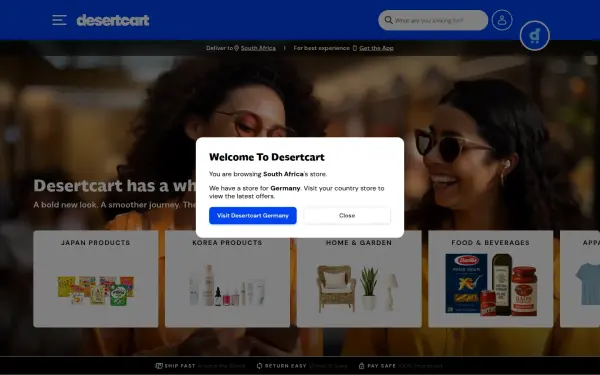The height and width of the screenshot is (375, 600).
Task: Click Visit Desertcart Germany button
Action: pos(253,215)
